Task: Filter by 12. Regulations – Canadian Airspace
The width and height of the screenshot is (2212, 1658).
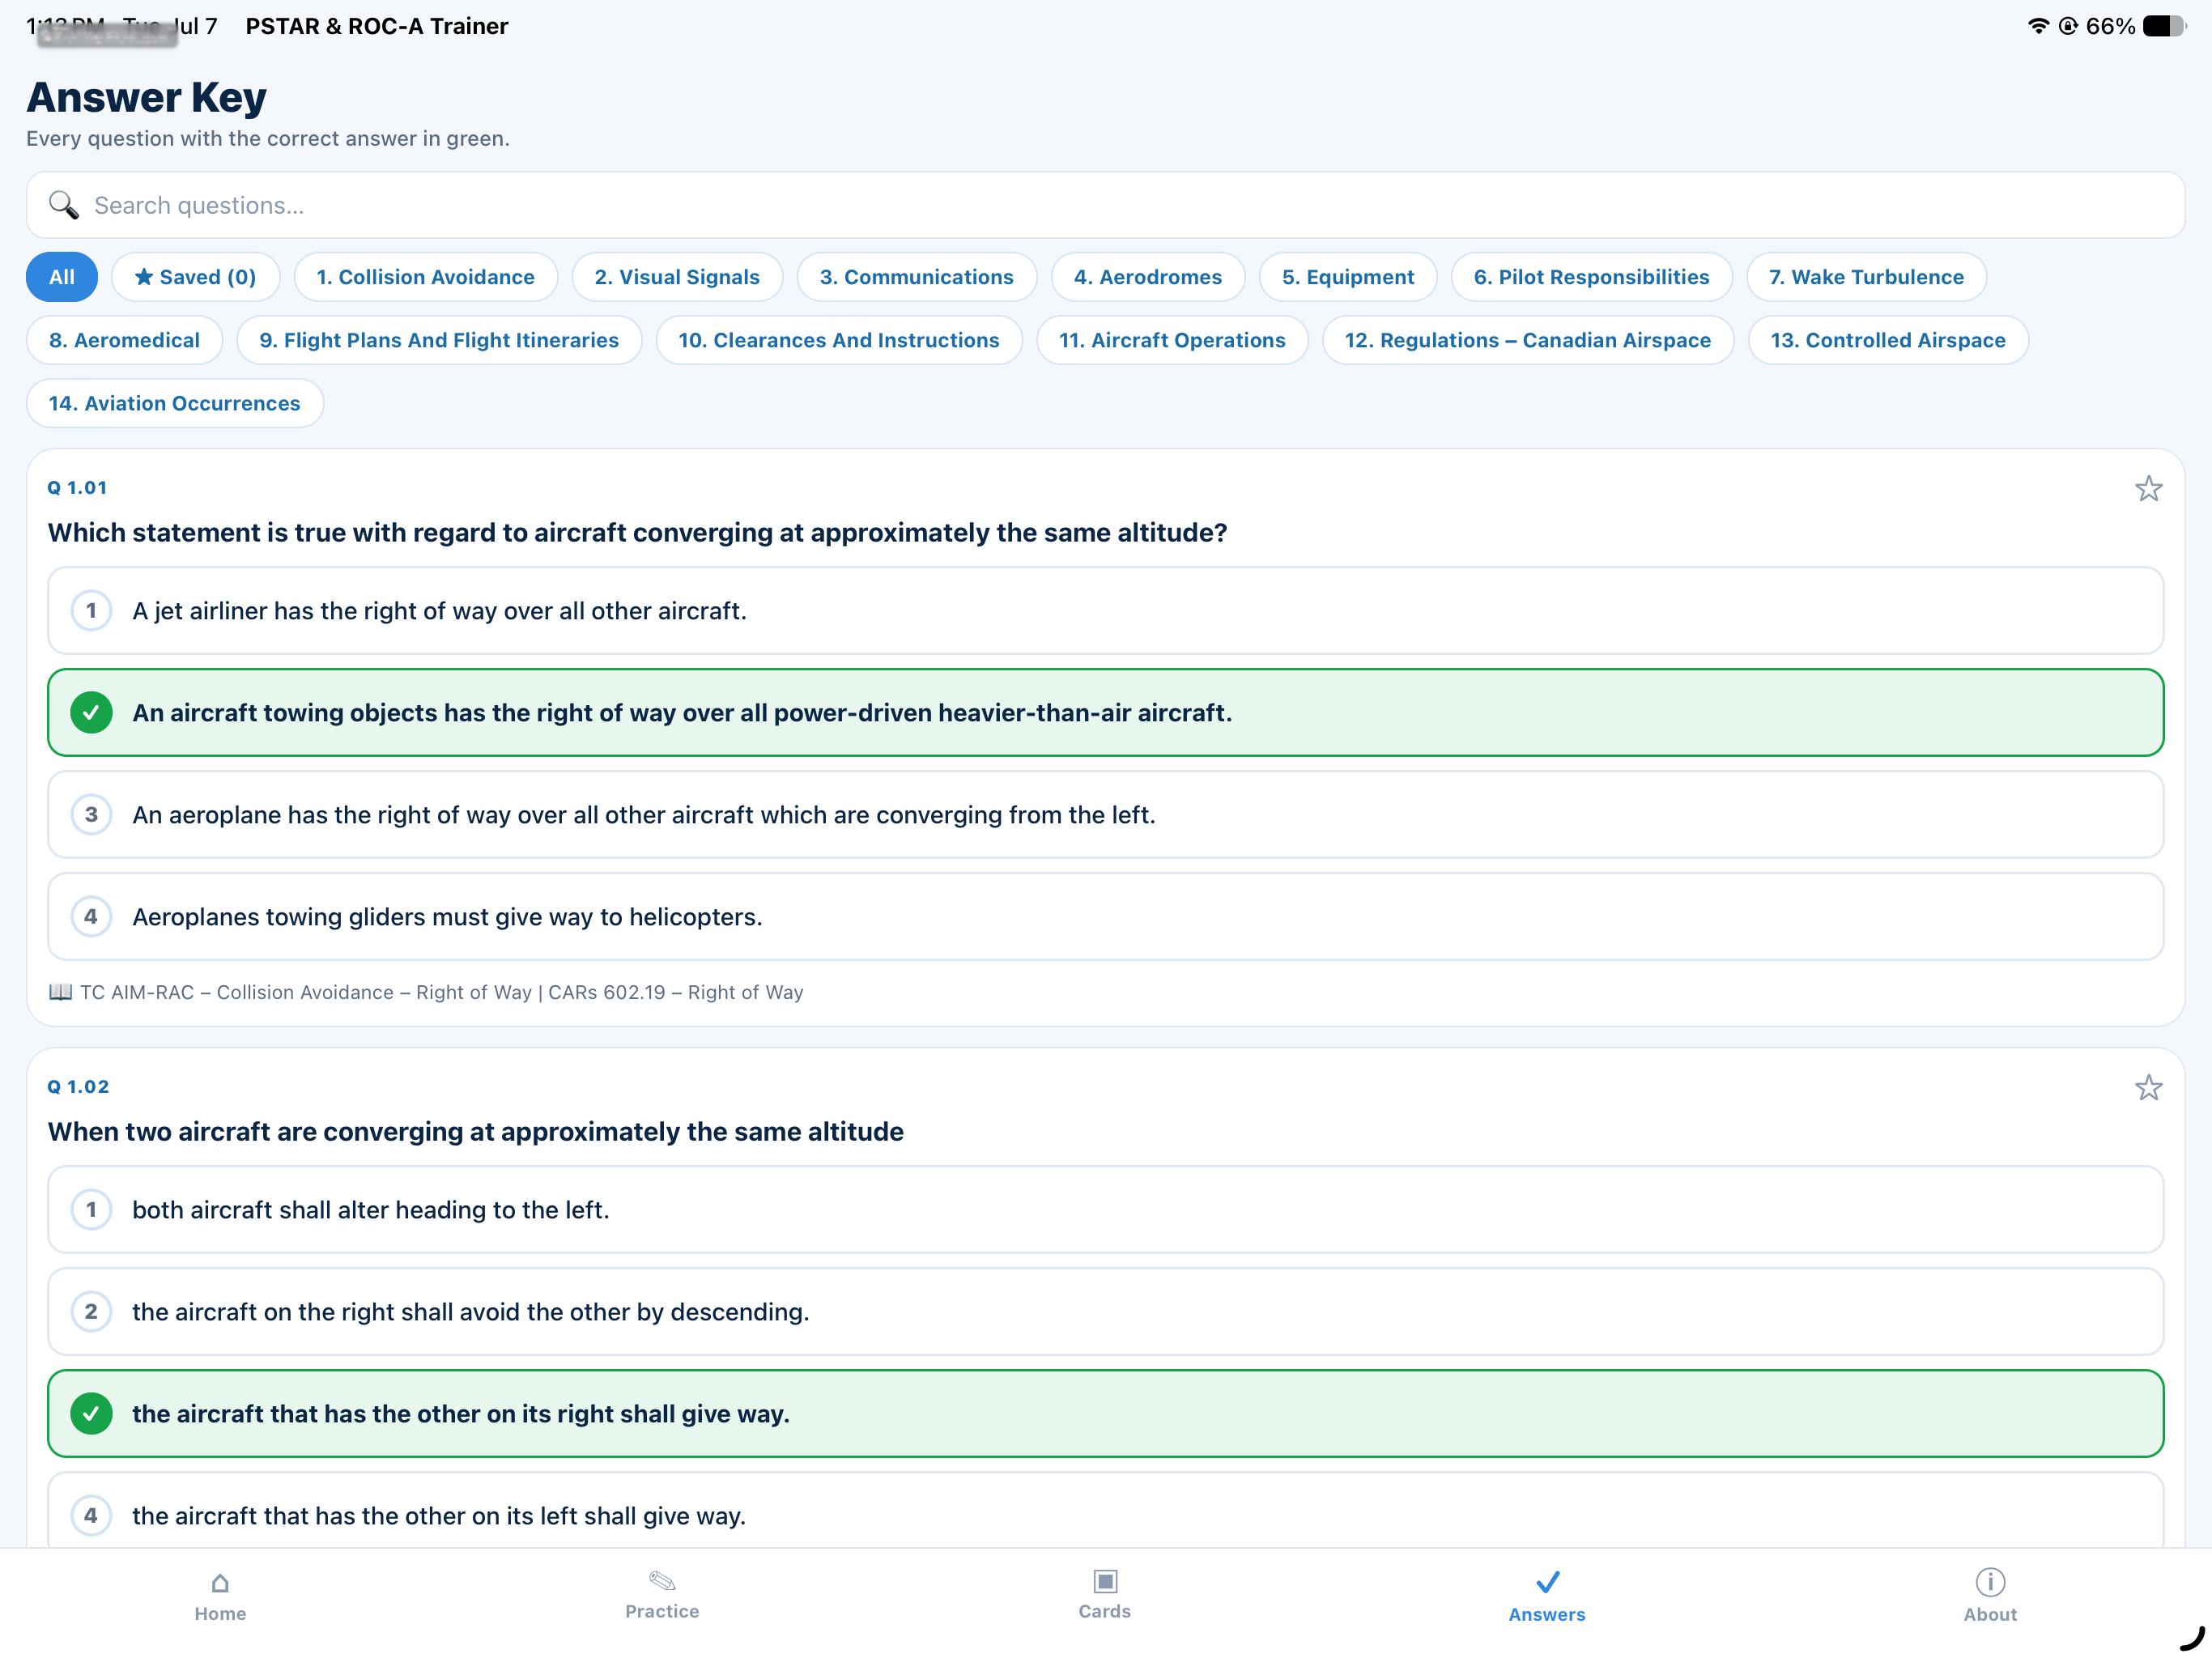Action: coord(1528,340)
